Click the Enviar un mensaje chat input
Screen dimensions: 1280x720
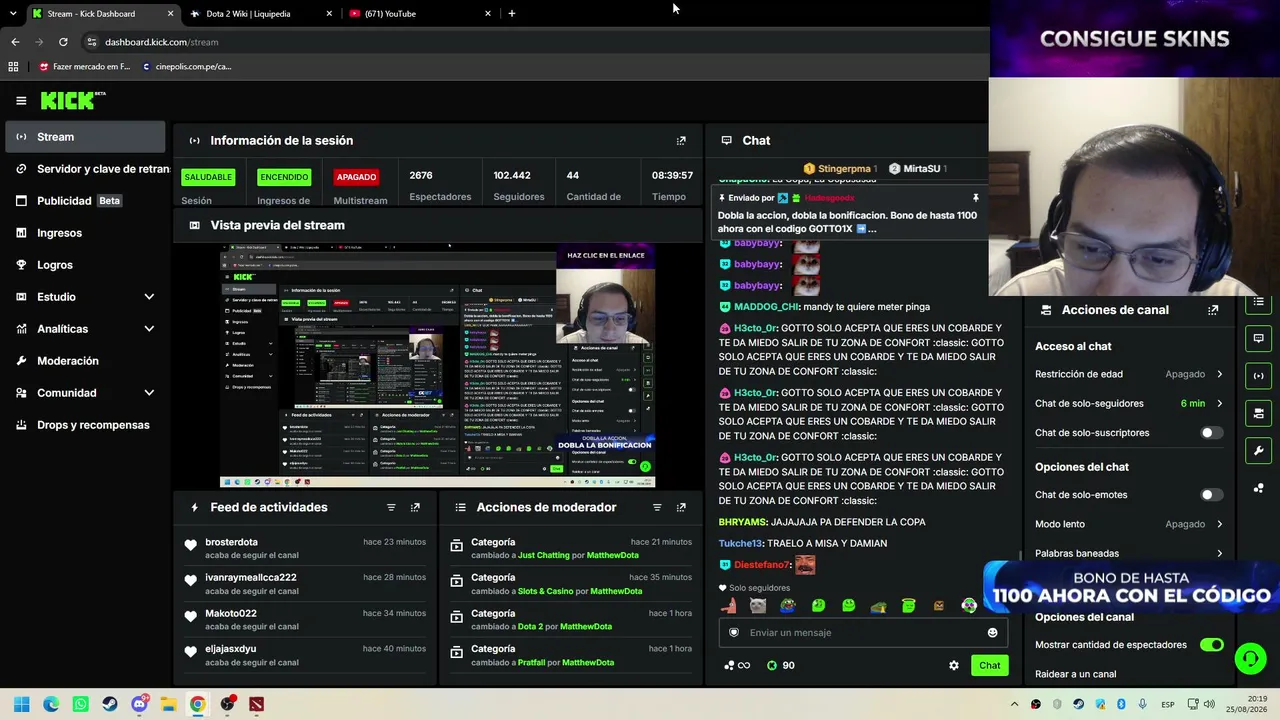point(862,632)
